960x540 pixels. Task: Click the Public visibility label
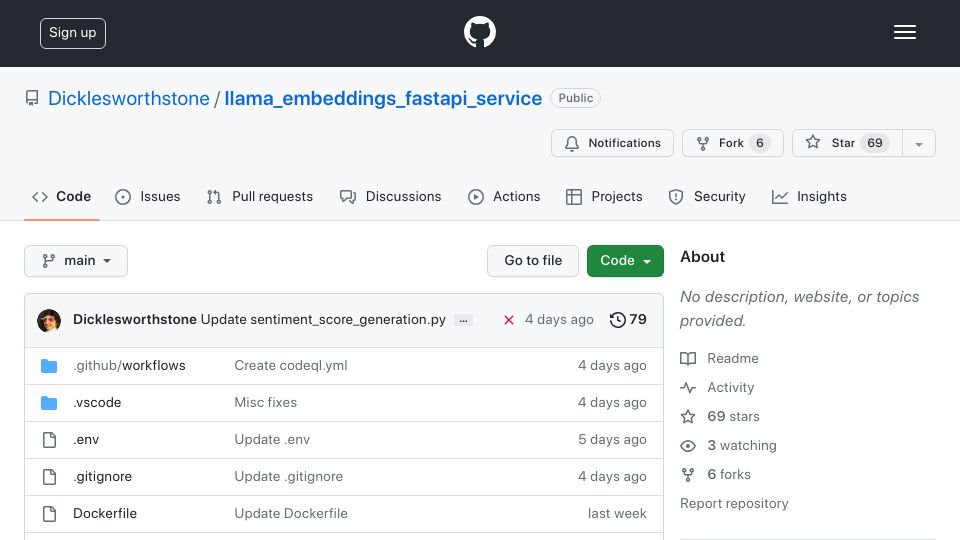(576, 98)
